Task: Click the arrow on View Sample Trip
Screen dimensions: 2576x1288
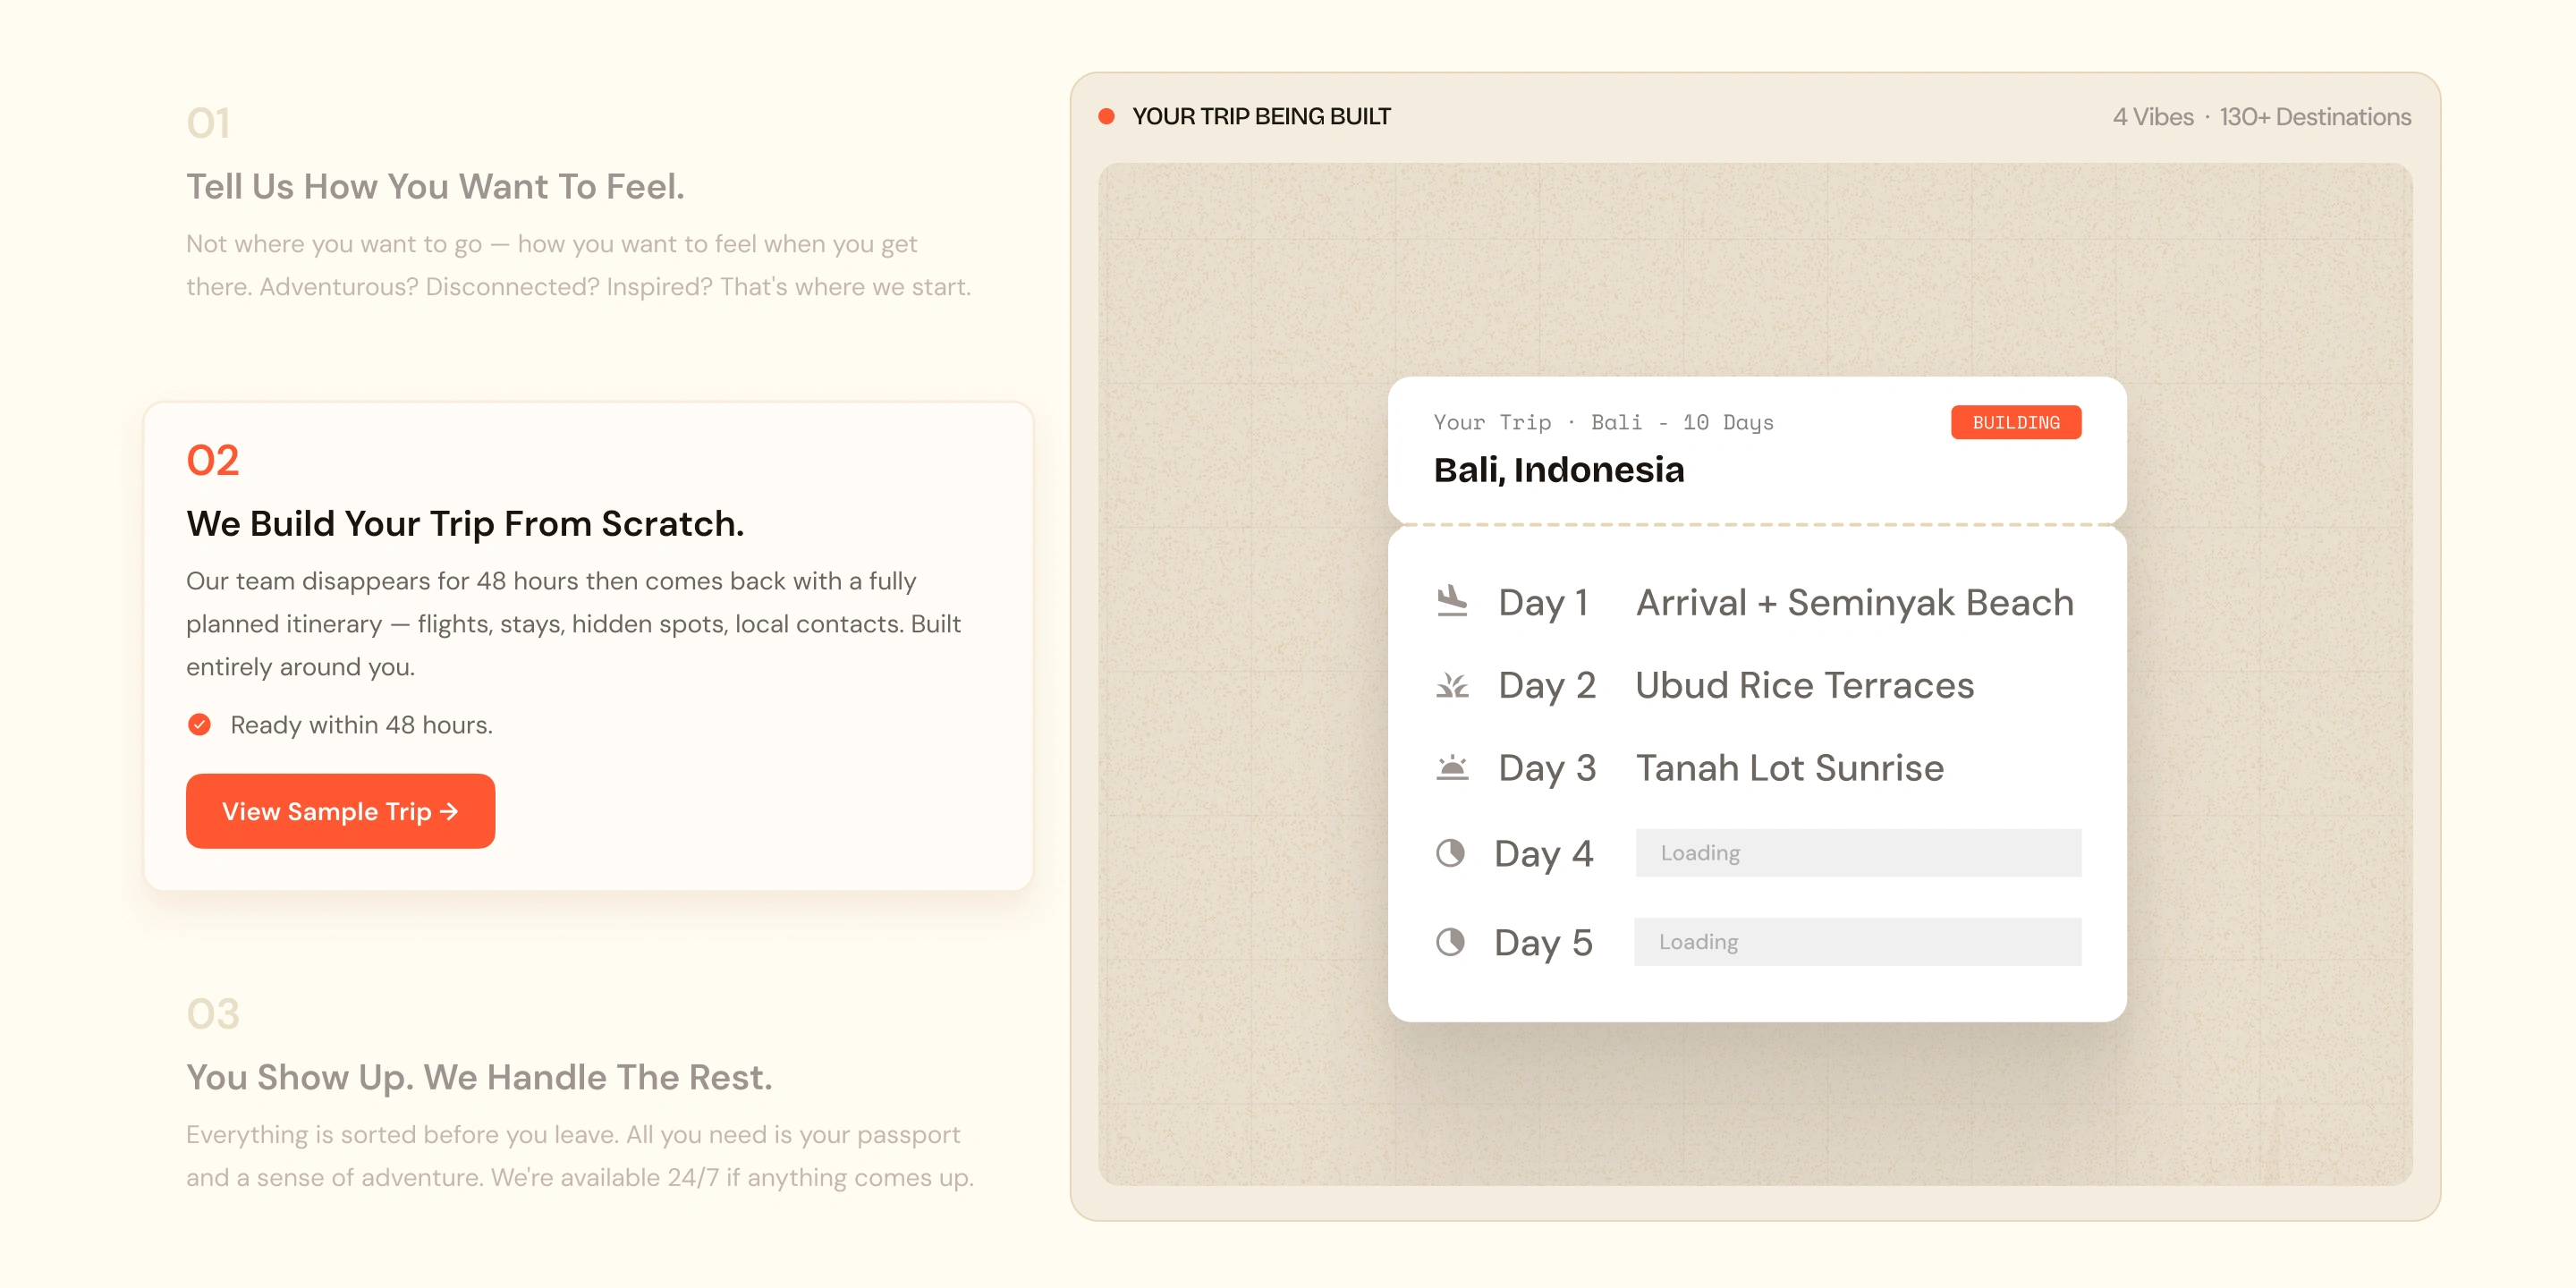Action: click(449, 811)
